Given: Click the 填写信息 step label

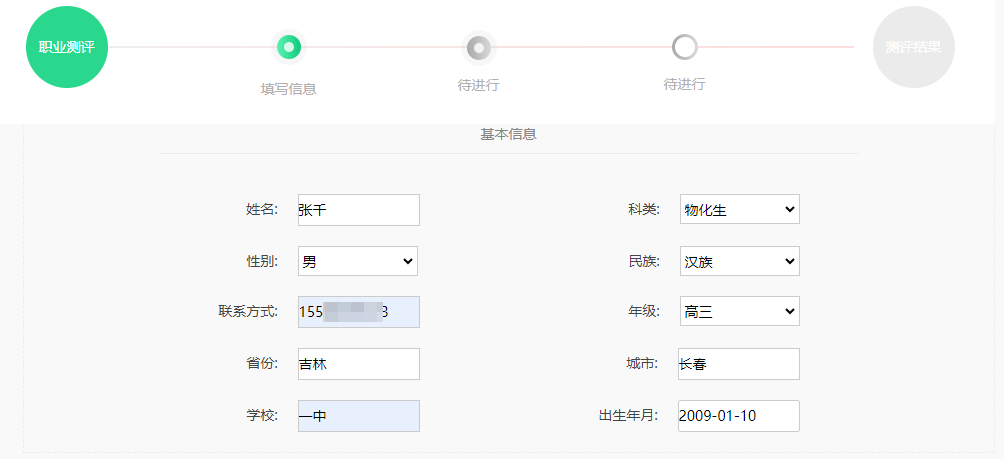Looking at the screenshot, I should (288, 88).
